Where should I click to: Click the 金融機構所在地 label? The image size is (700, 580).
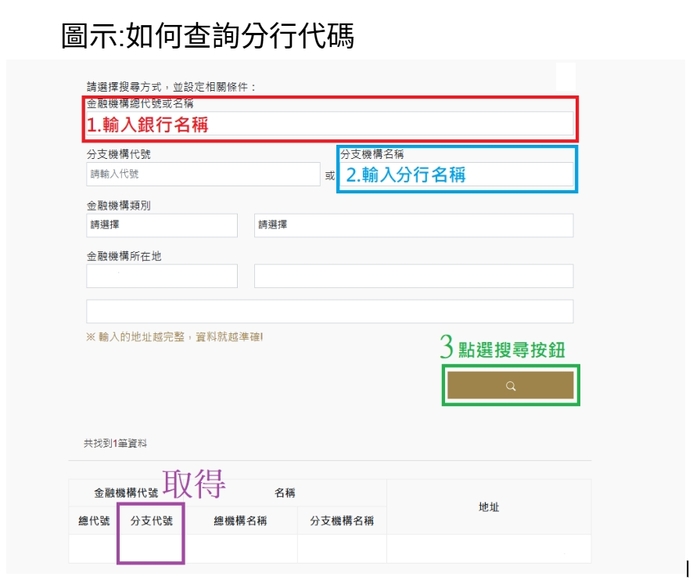[x=124, y=256]
